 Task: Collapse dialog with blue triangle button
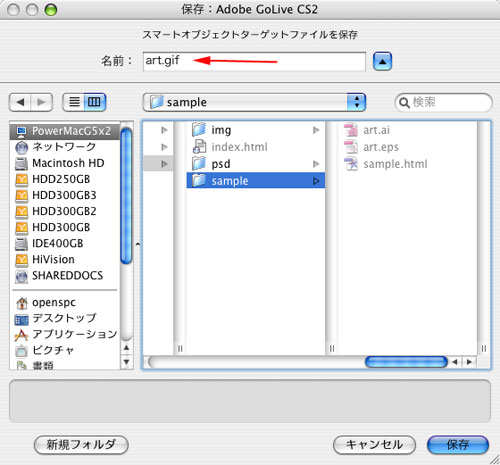382,61
